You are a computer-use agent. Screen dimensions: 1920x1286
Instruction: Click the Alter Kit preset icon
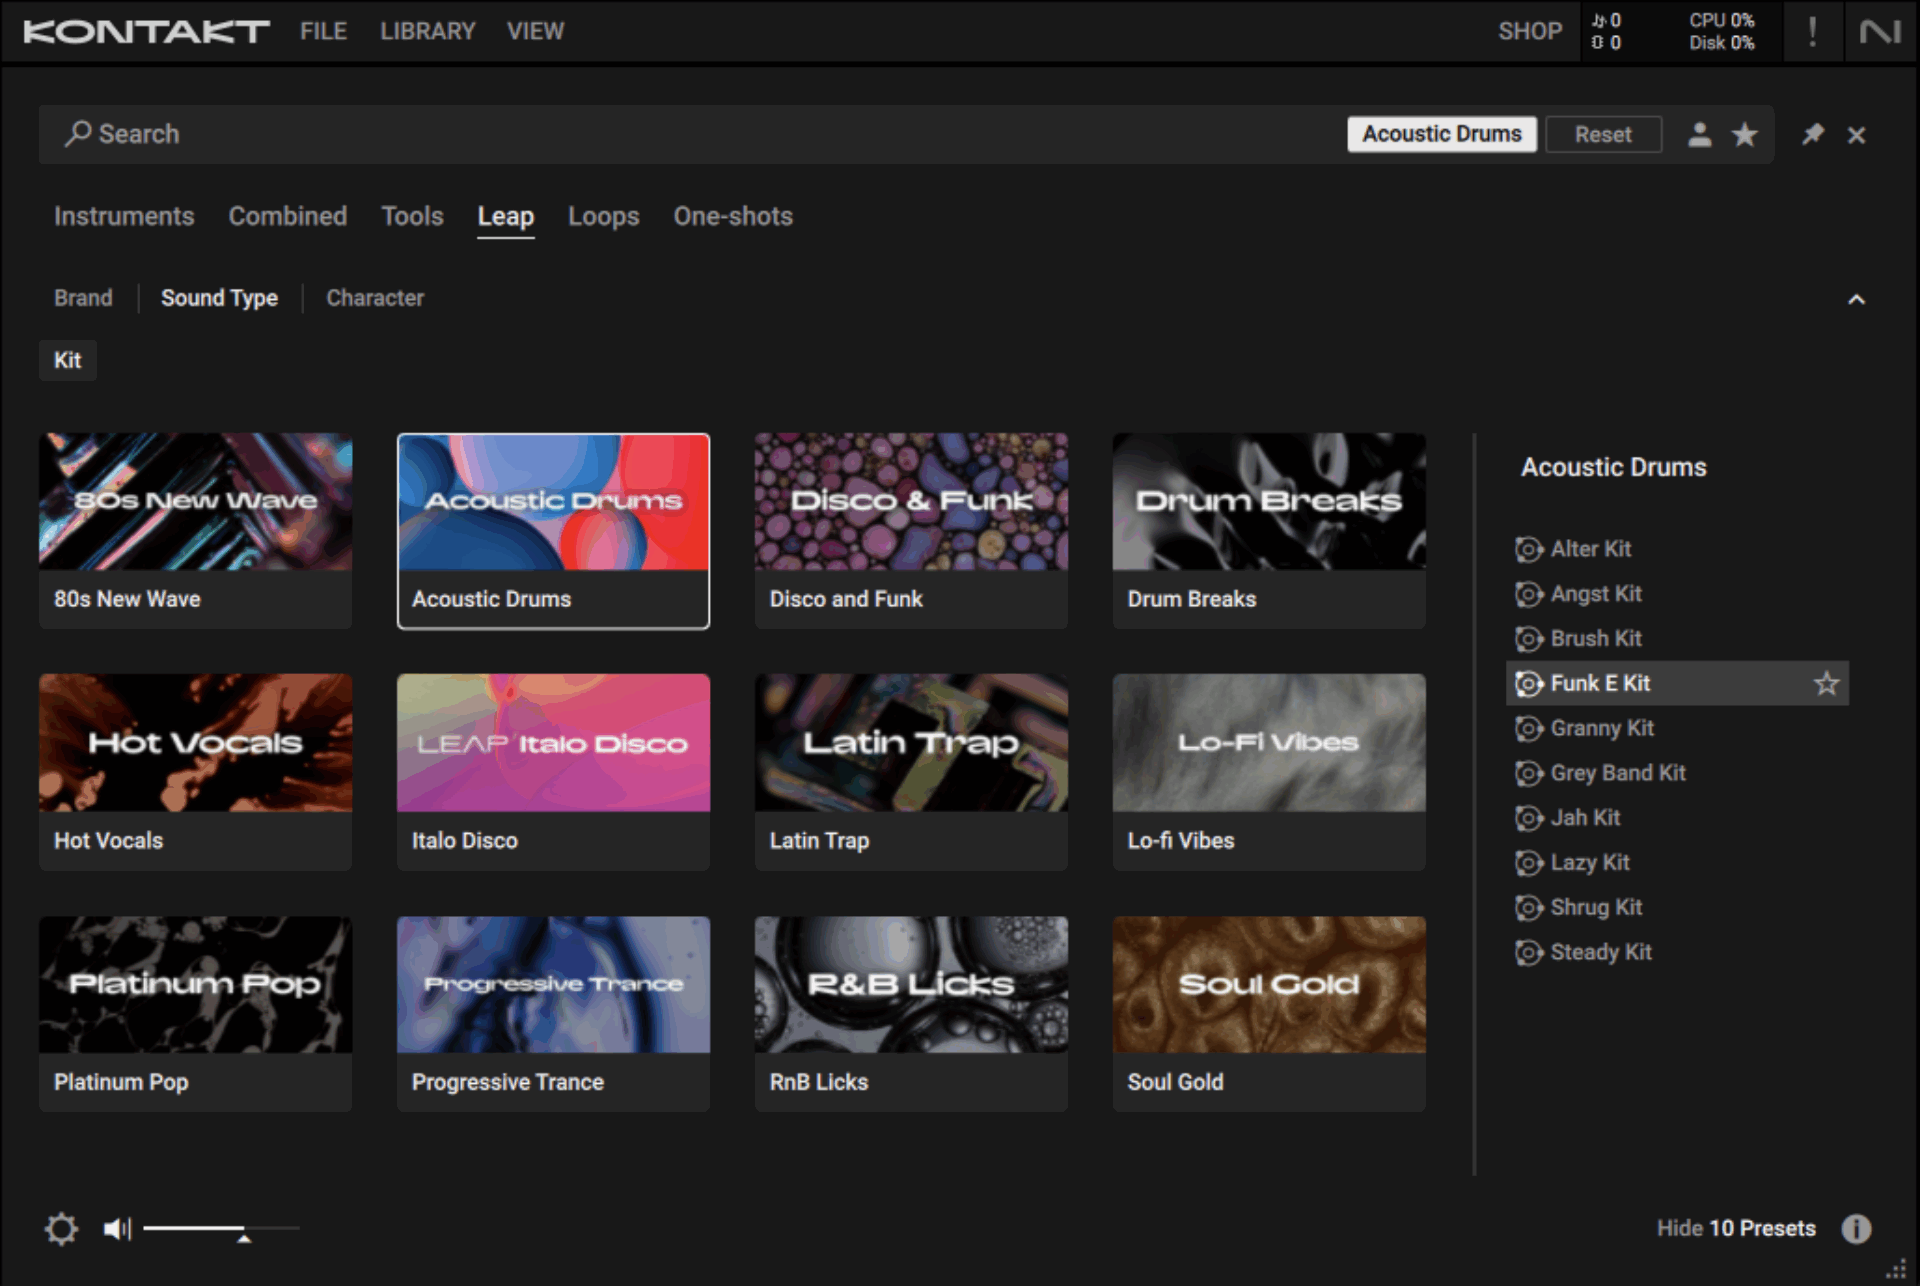pyautogui.click(x=1528, y=549)
